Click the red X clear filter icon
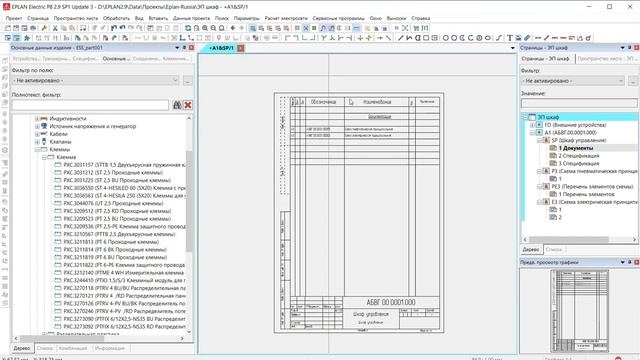The image size is (640, 360). 188,105
